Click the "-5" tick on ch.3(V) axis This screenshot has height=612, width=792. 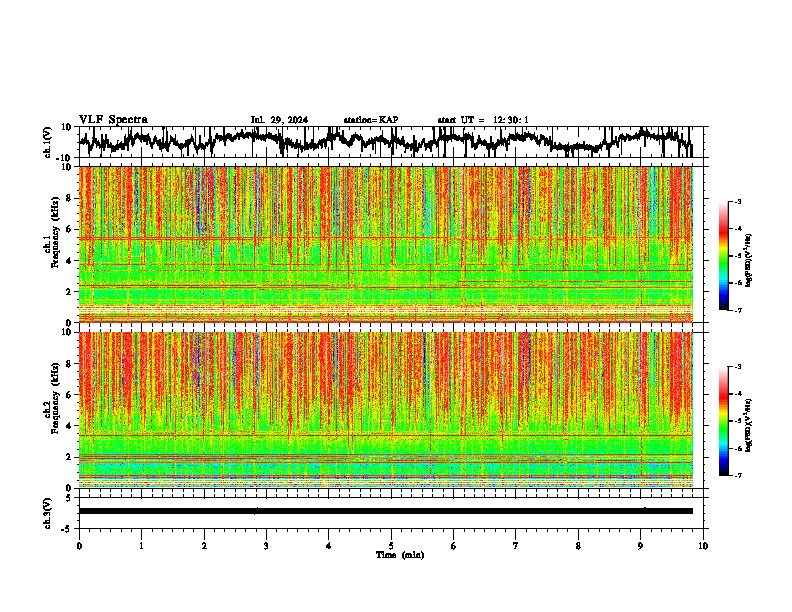click(x=68, y=529)
